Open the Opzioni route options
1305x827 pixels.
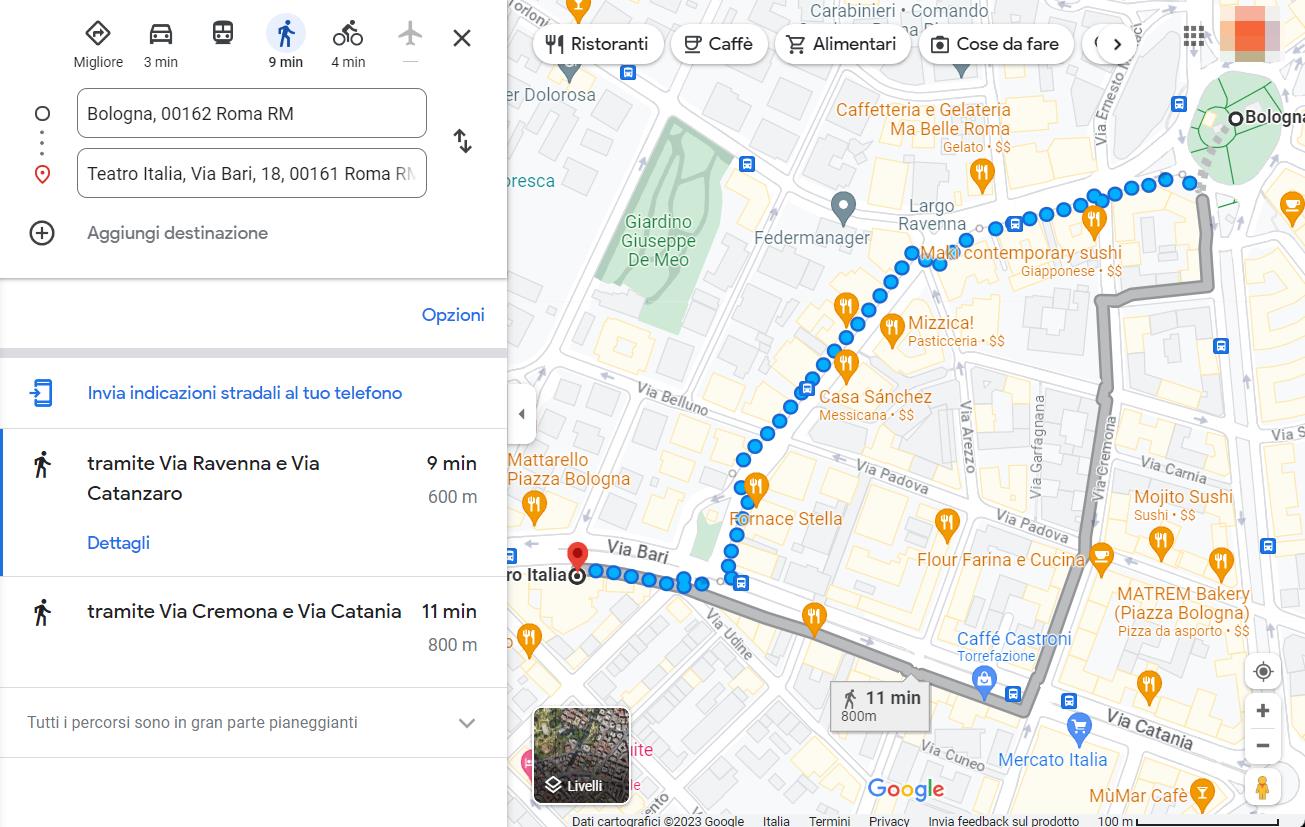point(453,315)
